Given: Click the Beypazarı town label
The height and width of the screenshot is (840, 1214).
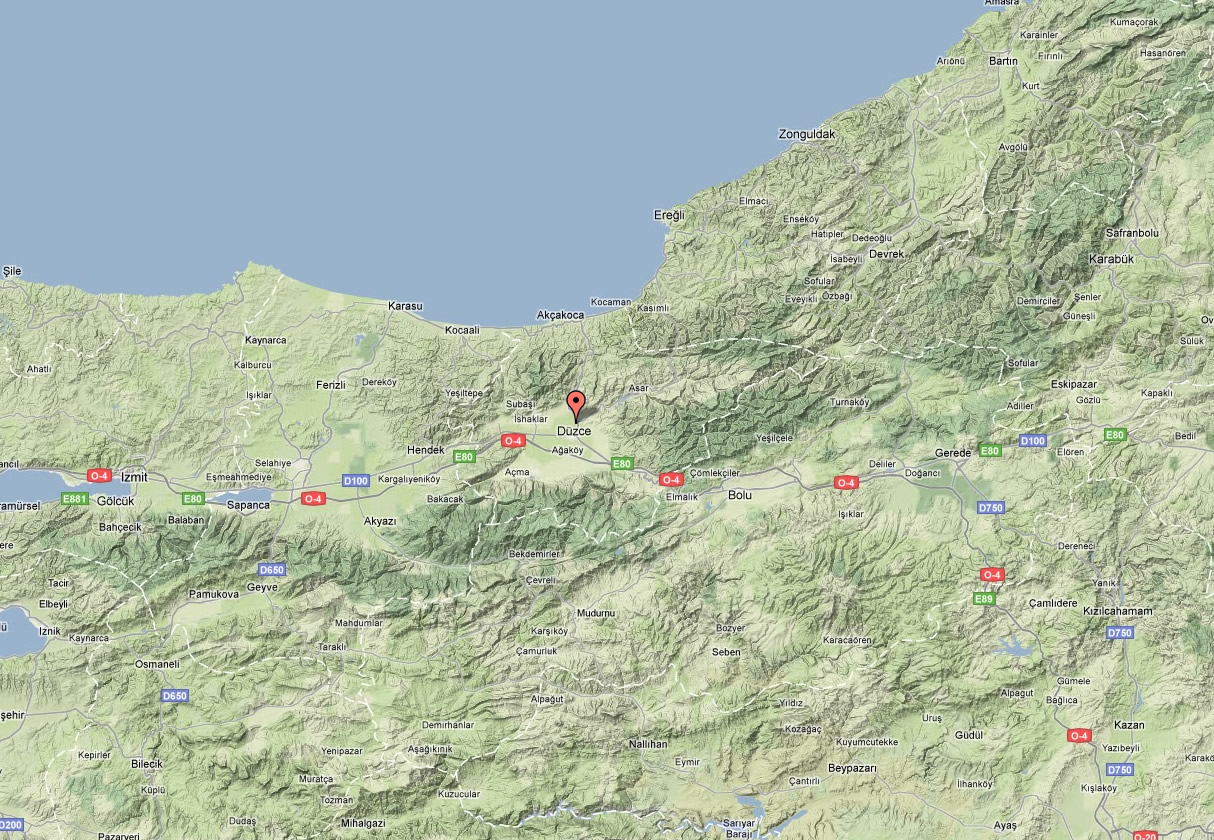Looking at the screenshot, I should (x=852, y=768).
